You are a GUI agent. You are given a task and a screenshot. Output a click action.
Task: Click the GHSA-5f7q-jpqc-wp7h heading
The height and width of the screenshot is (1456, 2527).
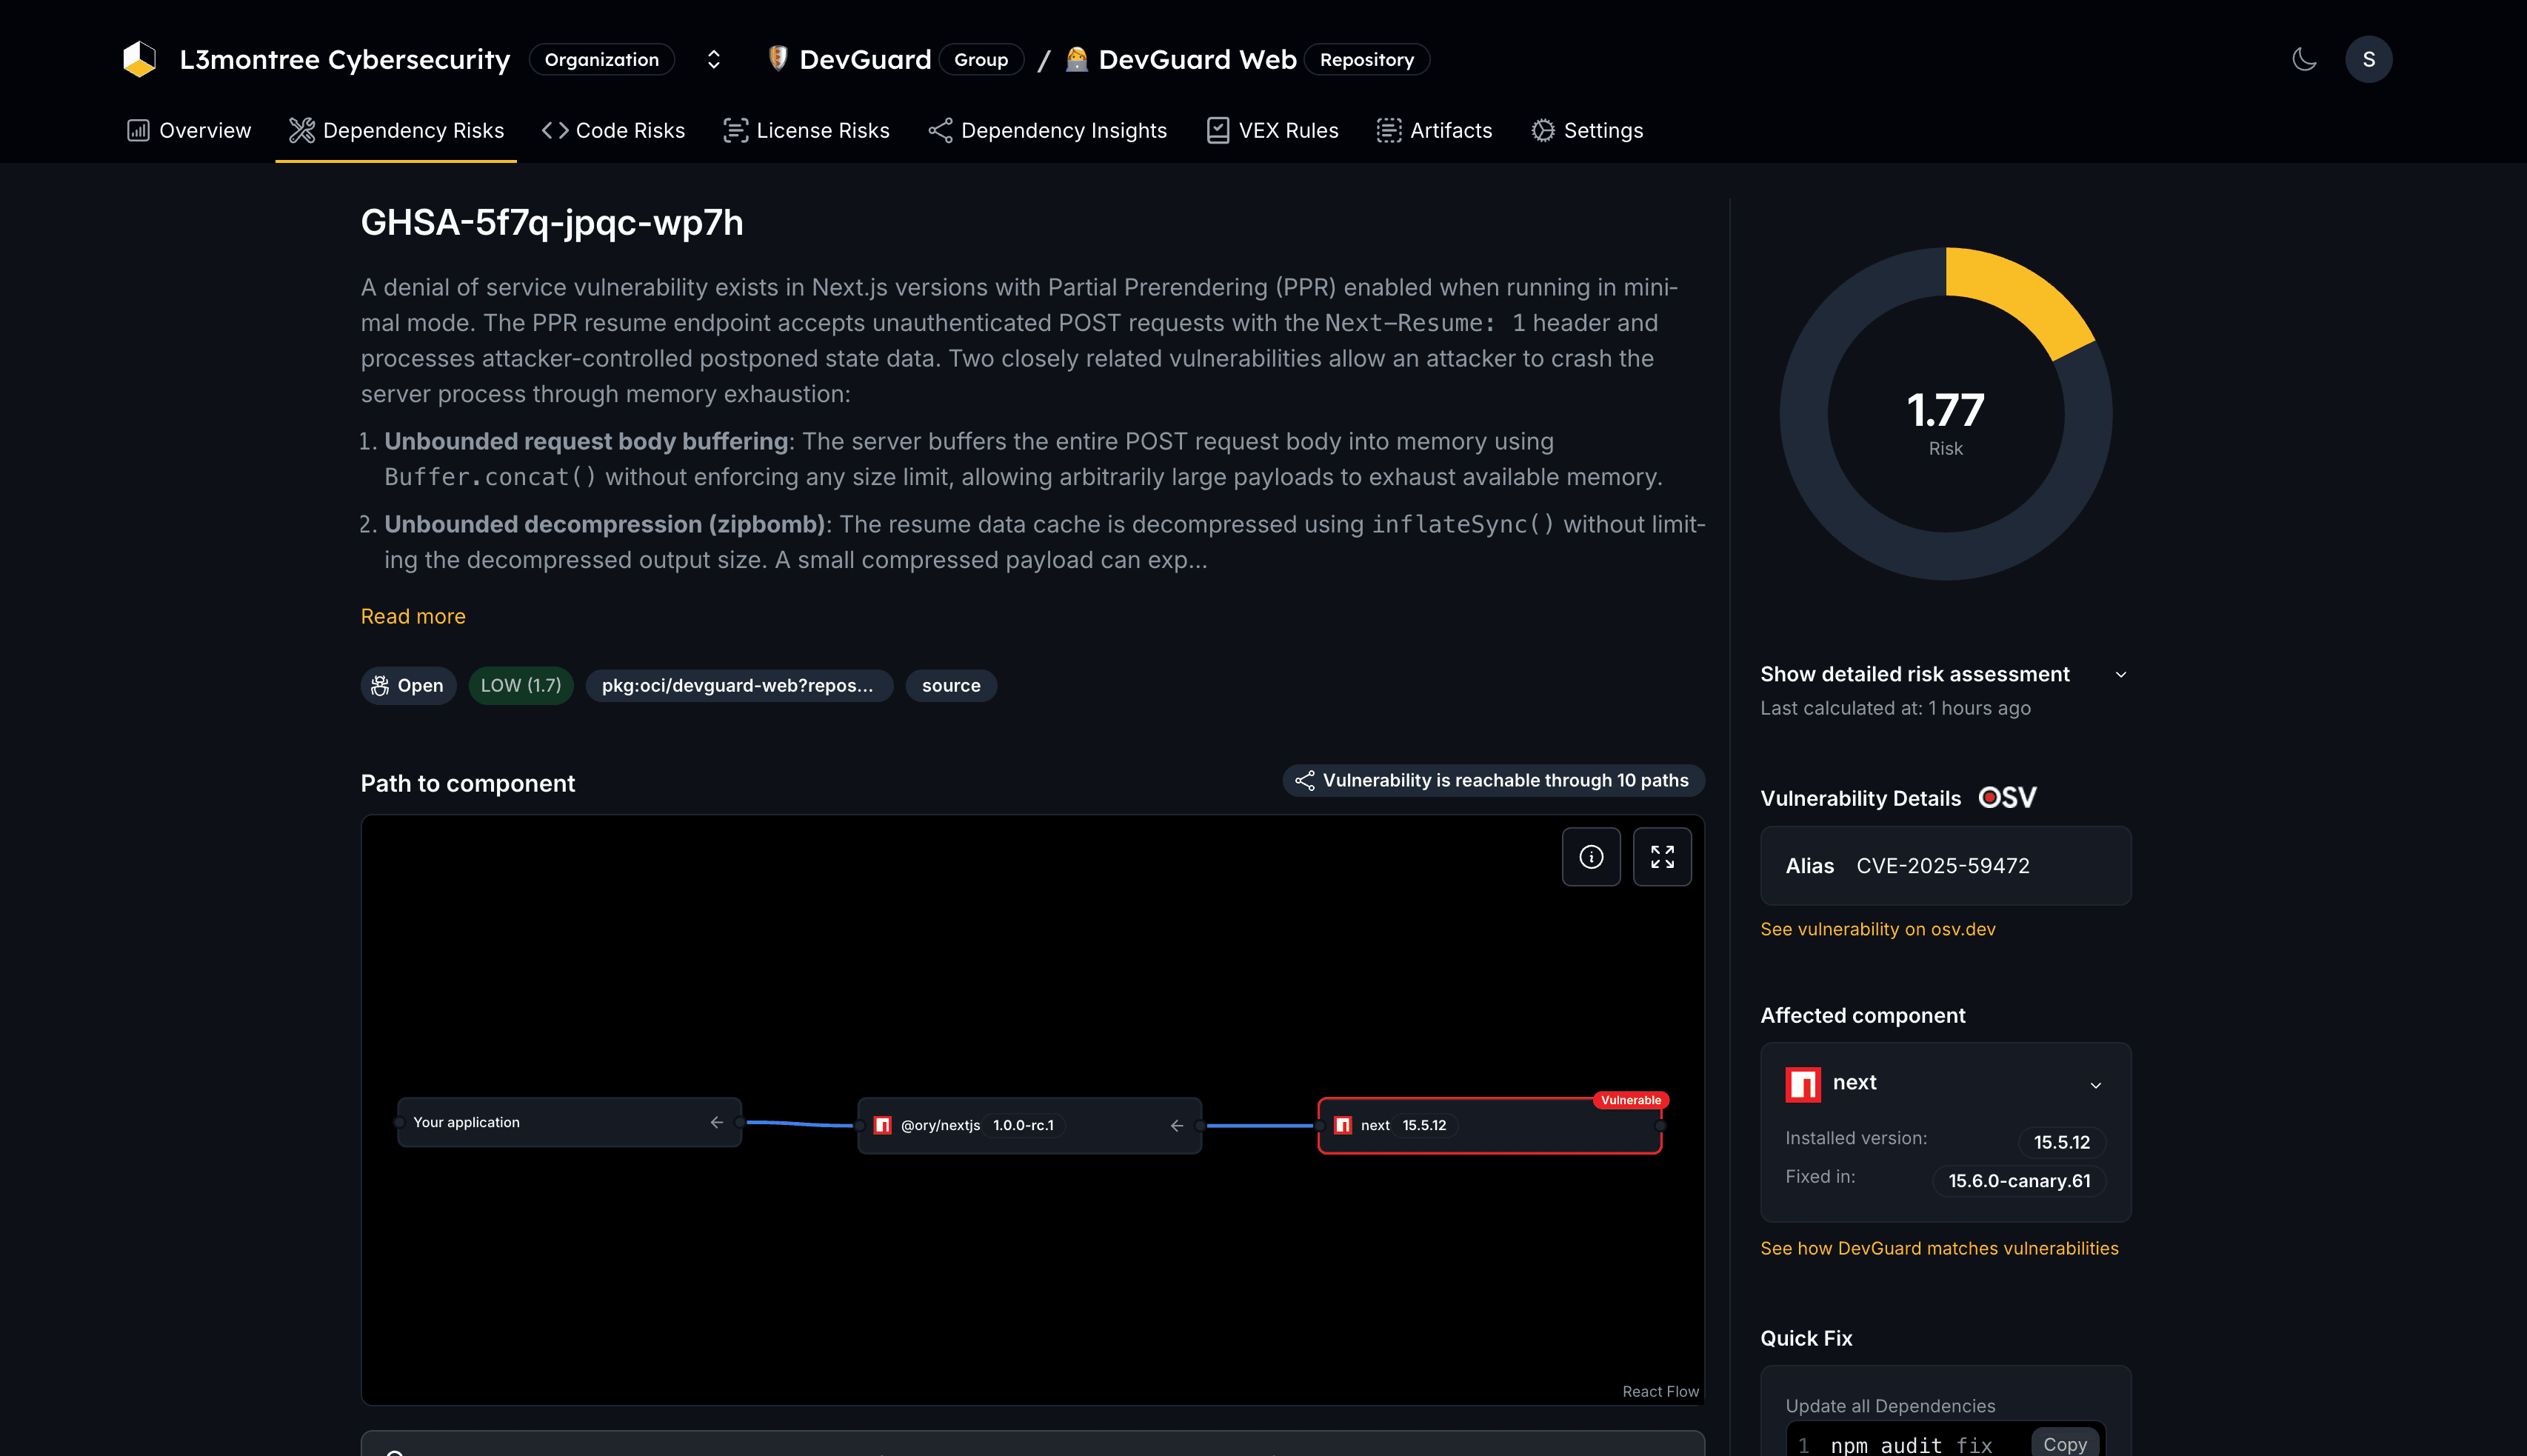click(x=551, y=222)
